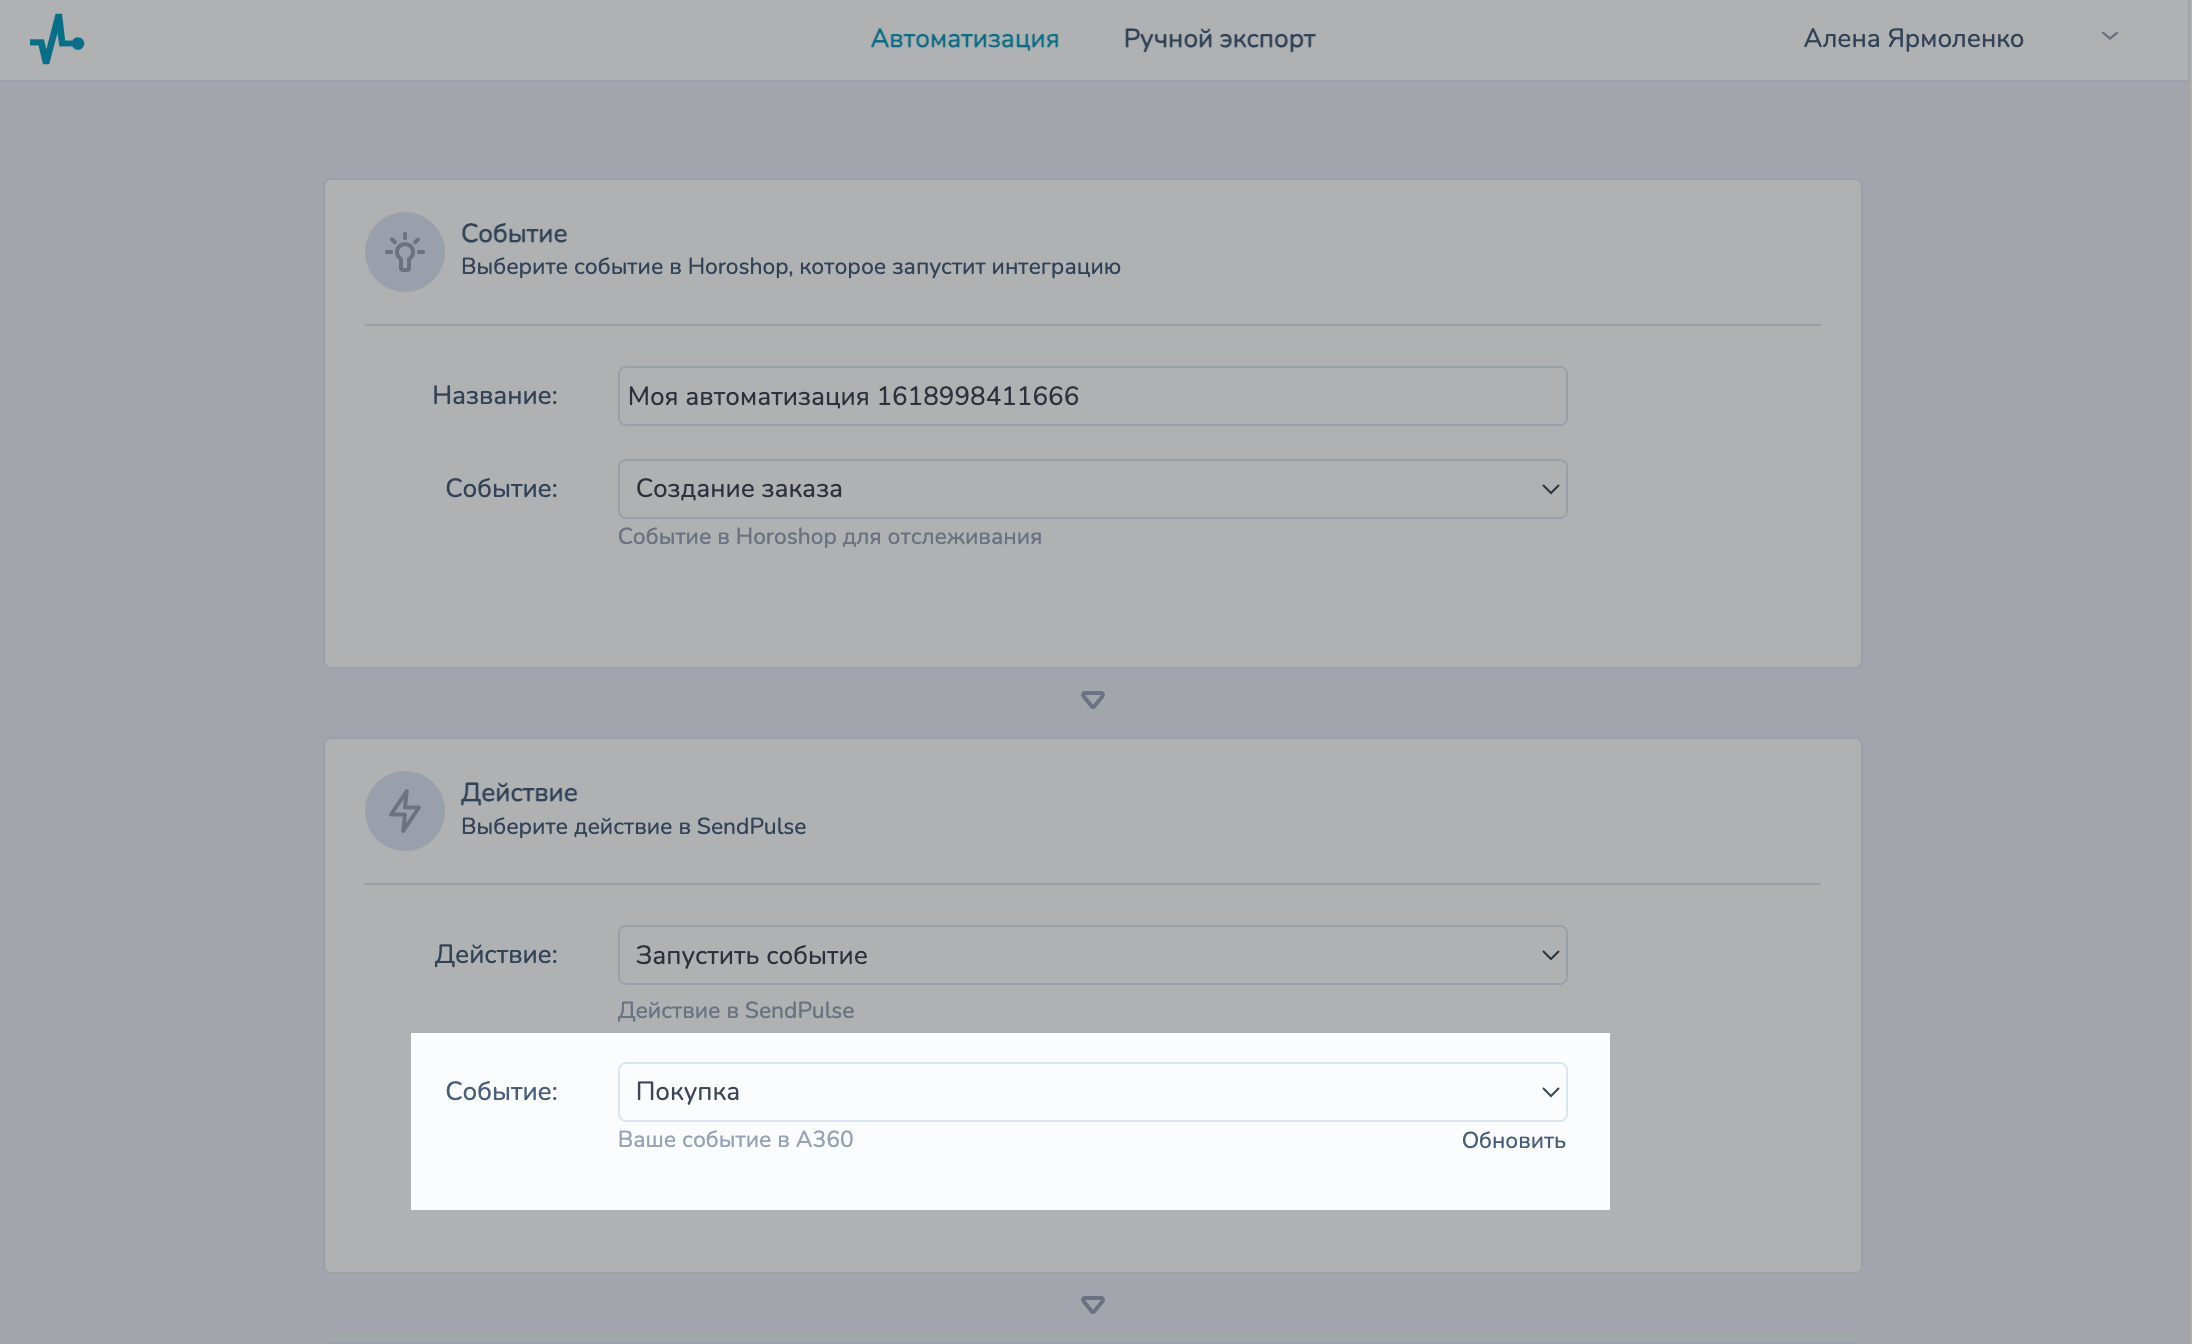Open the Покупка event dropdown

(x=1092, y=1092)
